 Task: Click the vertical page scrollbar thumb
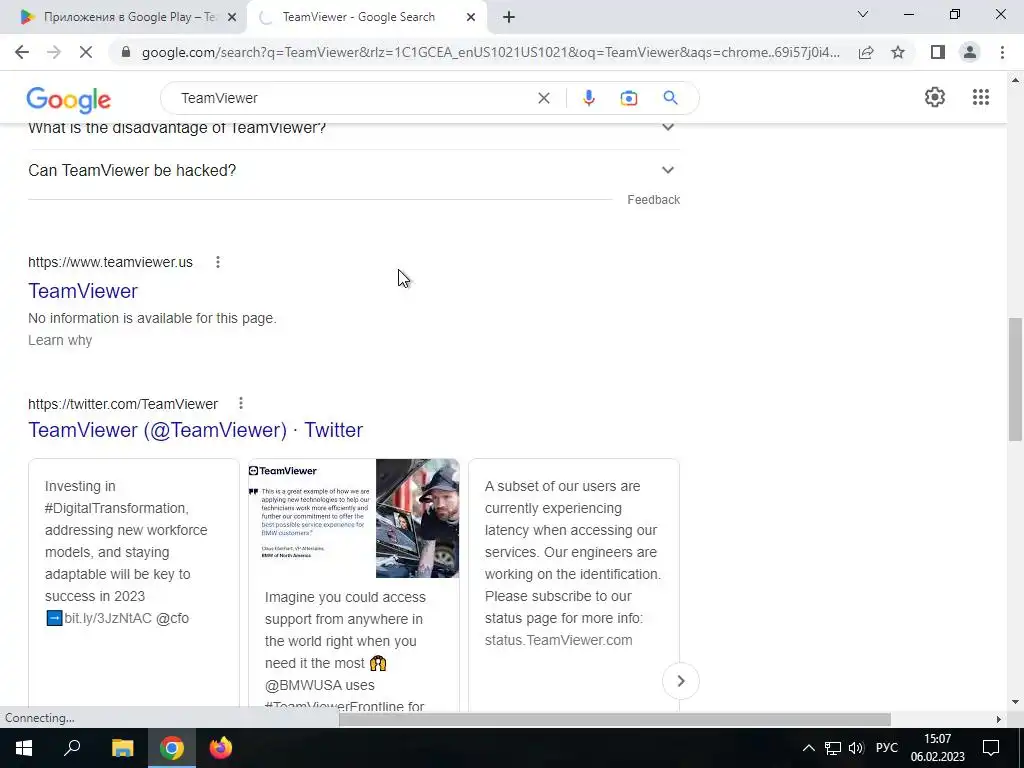point(1014,380)
